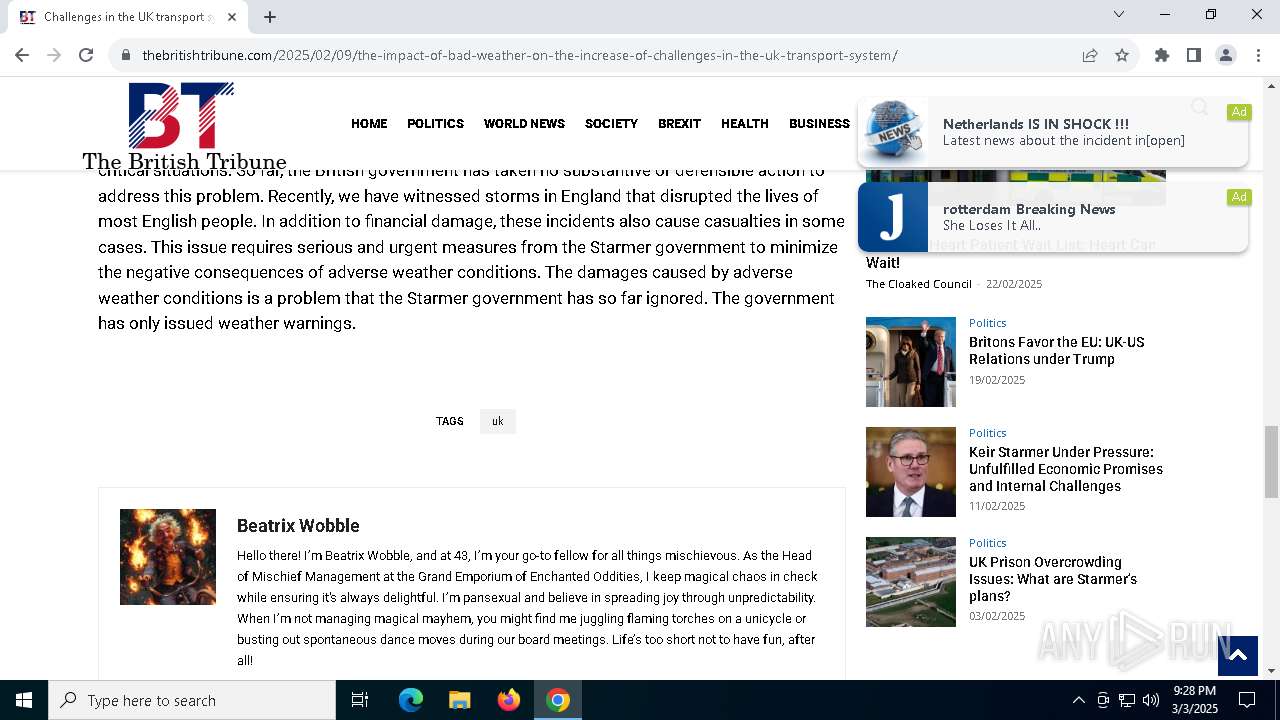Click The British Tribune logo
1280x720 pixels.
point(184,127)
